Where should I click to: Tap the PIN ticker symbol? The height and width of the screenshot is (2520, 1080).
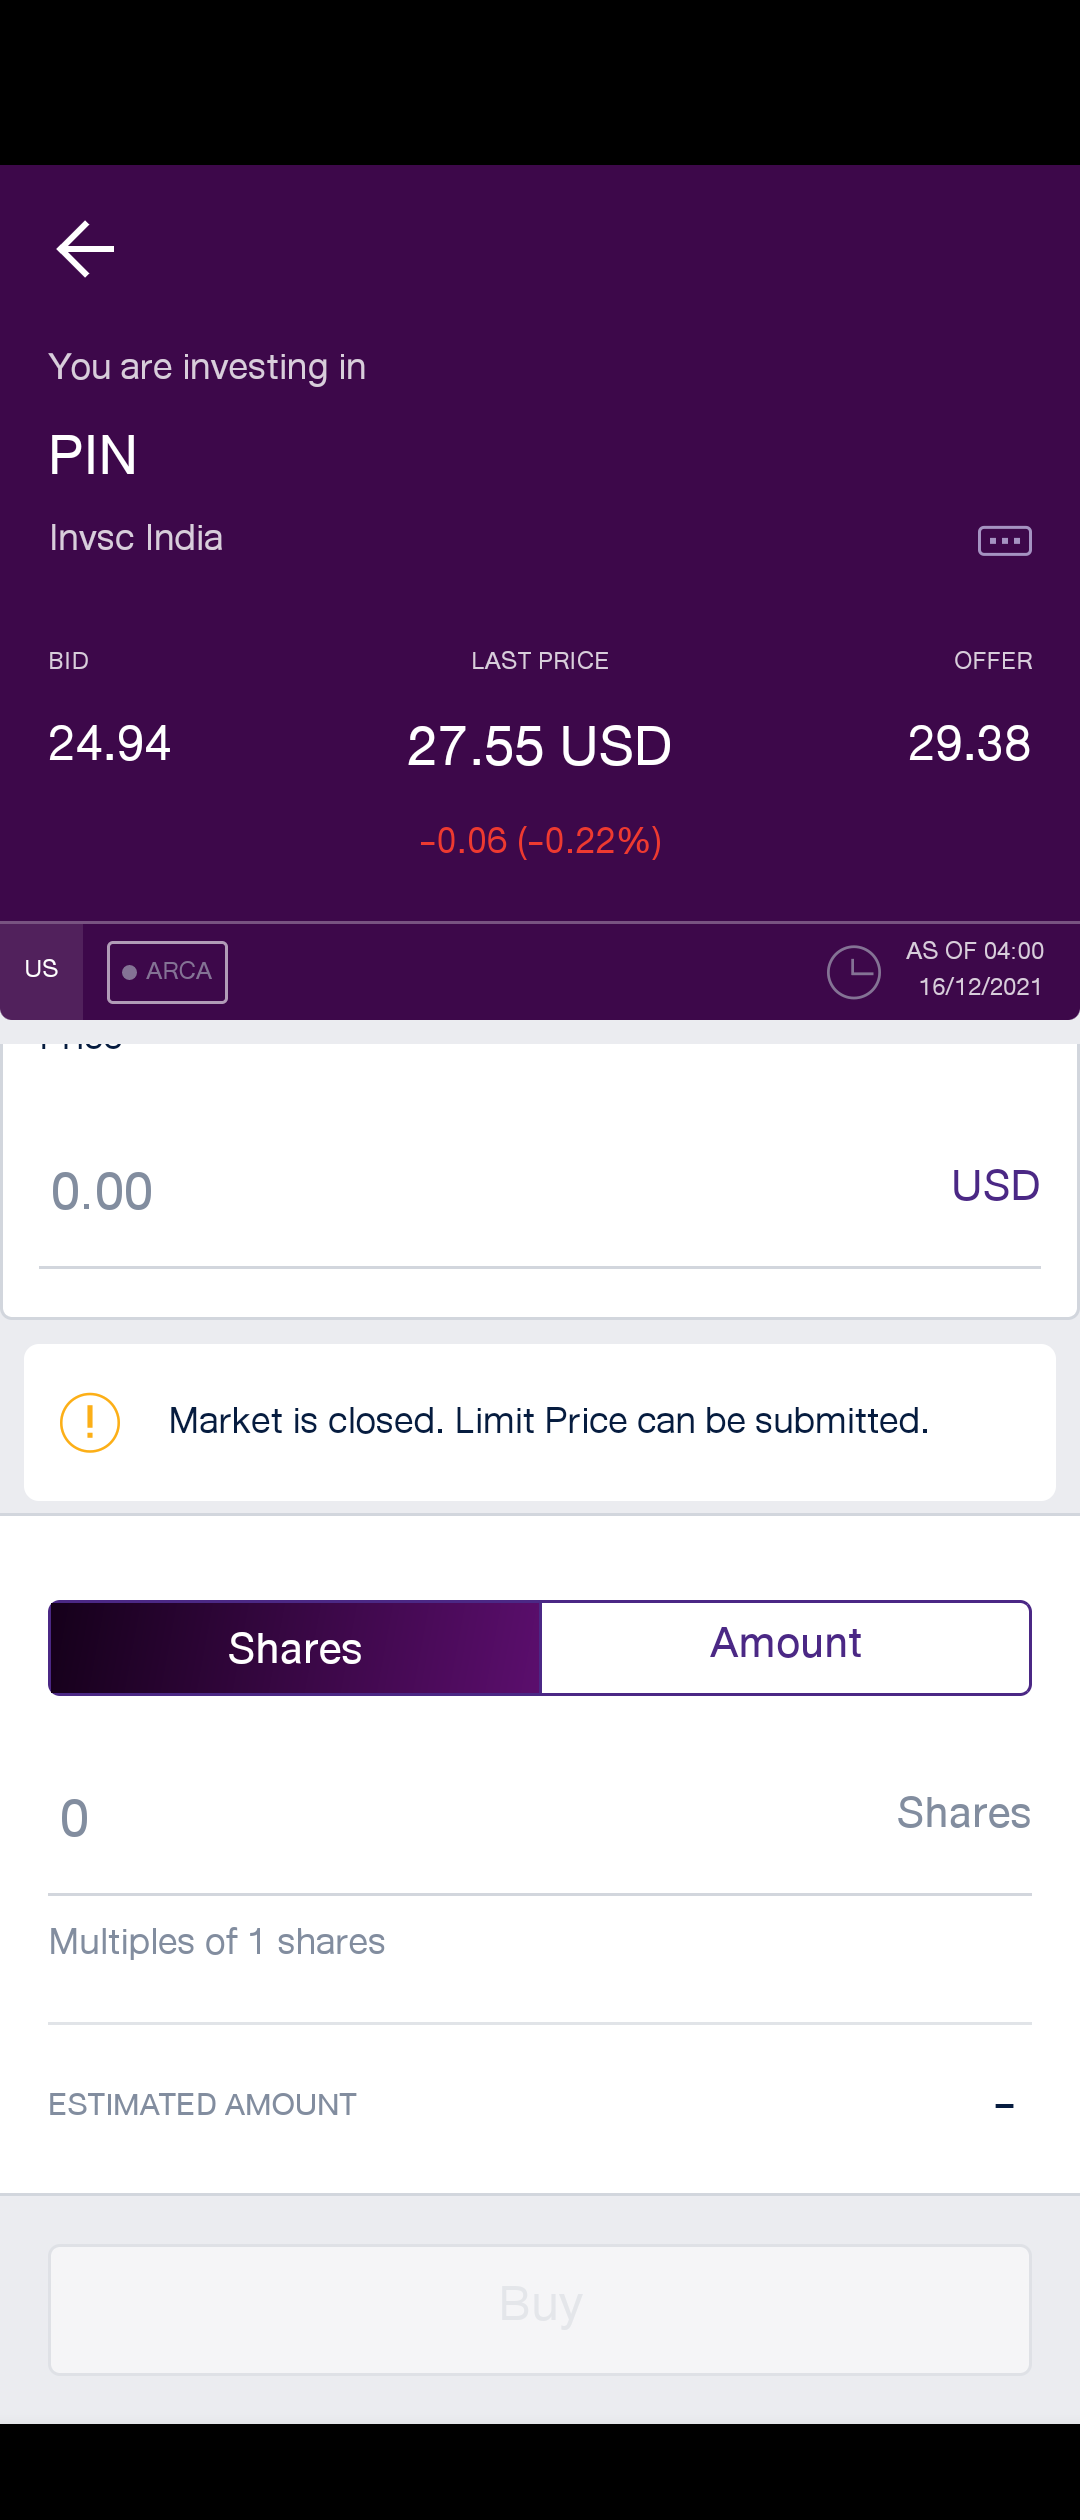click(93, 456)
